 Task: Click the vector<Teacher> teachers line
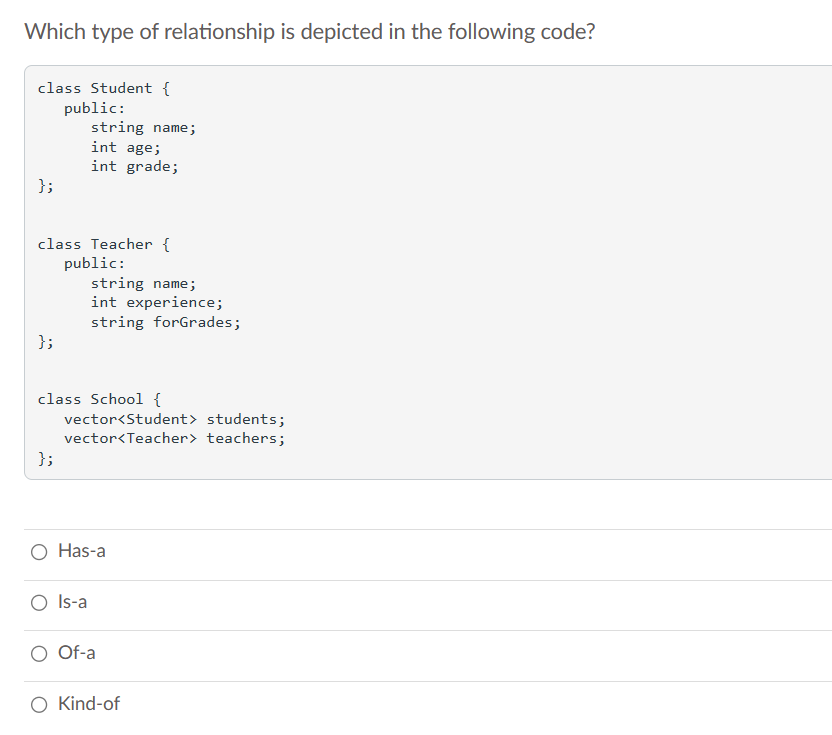pyautogui.click(x=175, y=438)
